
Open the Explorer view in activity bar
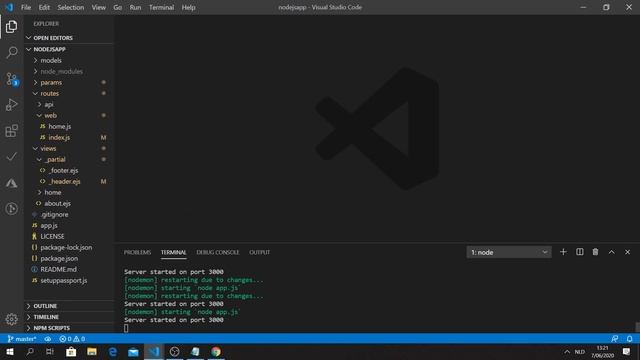(11, 27)
